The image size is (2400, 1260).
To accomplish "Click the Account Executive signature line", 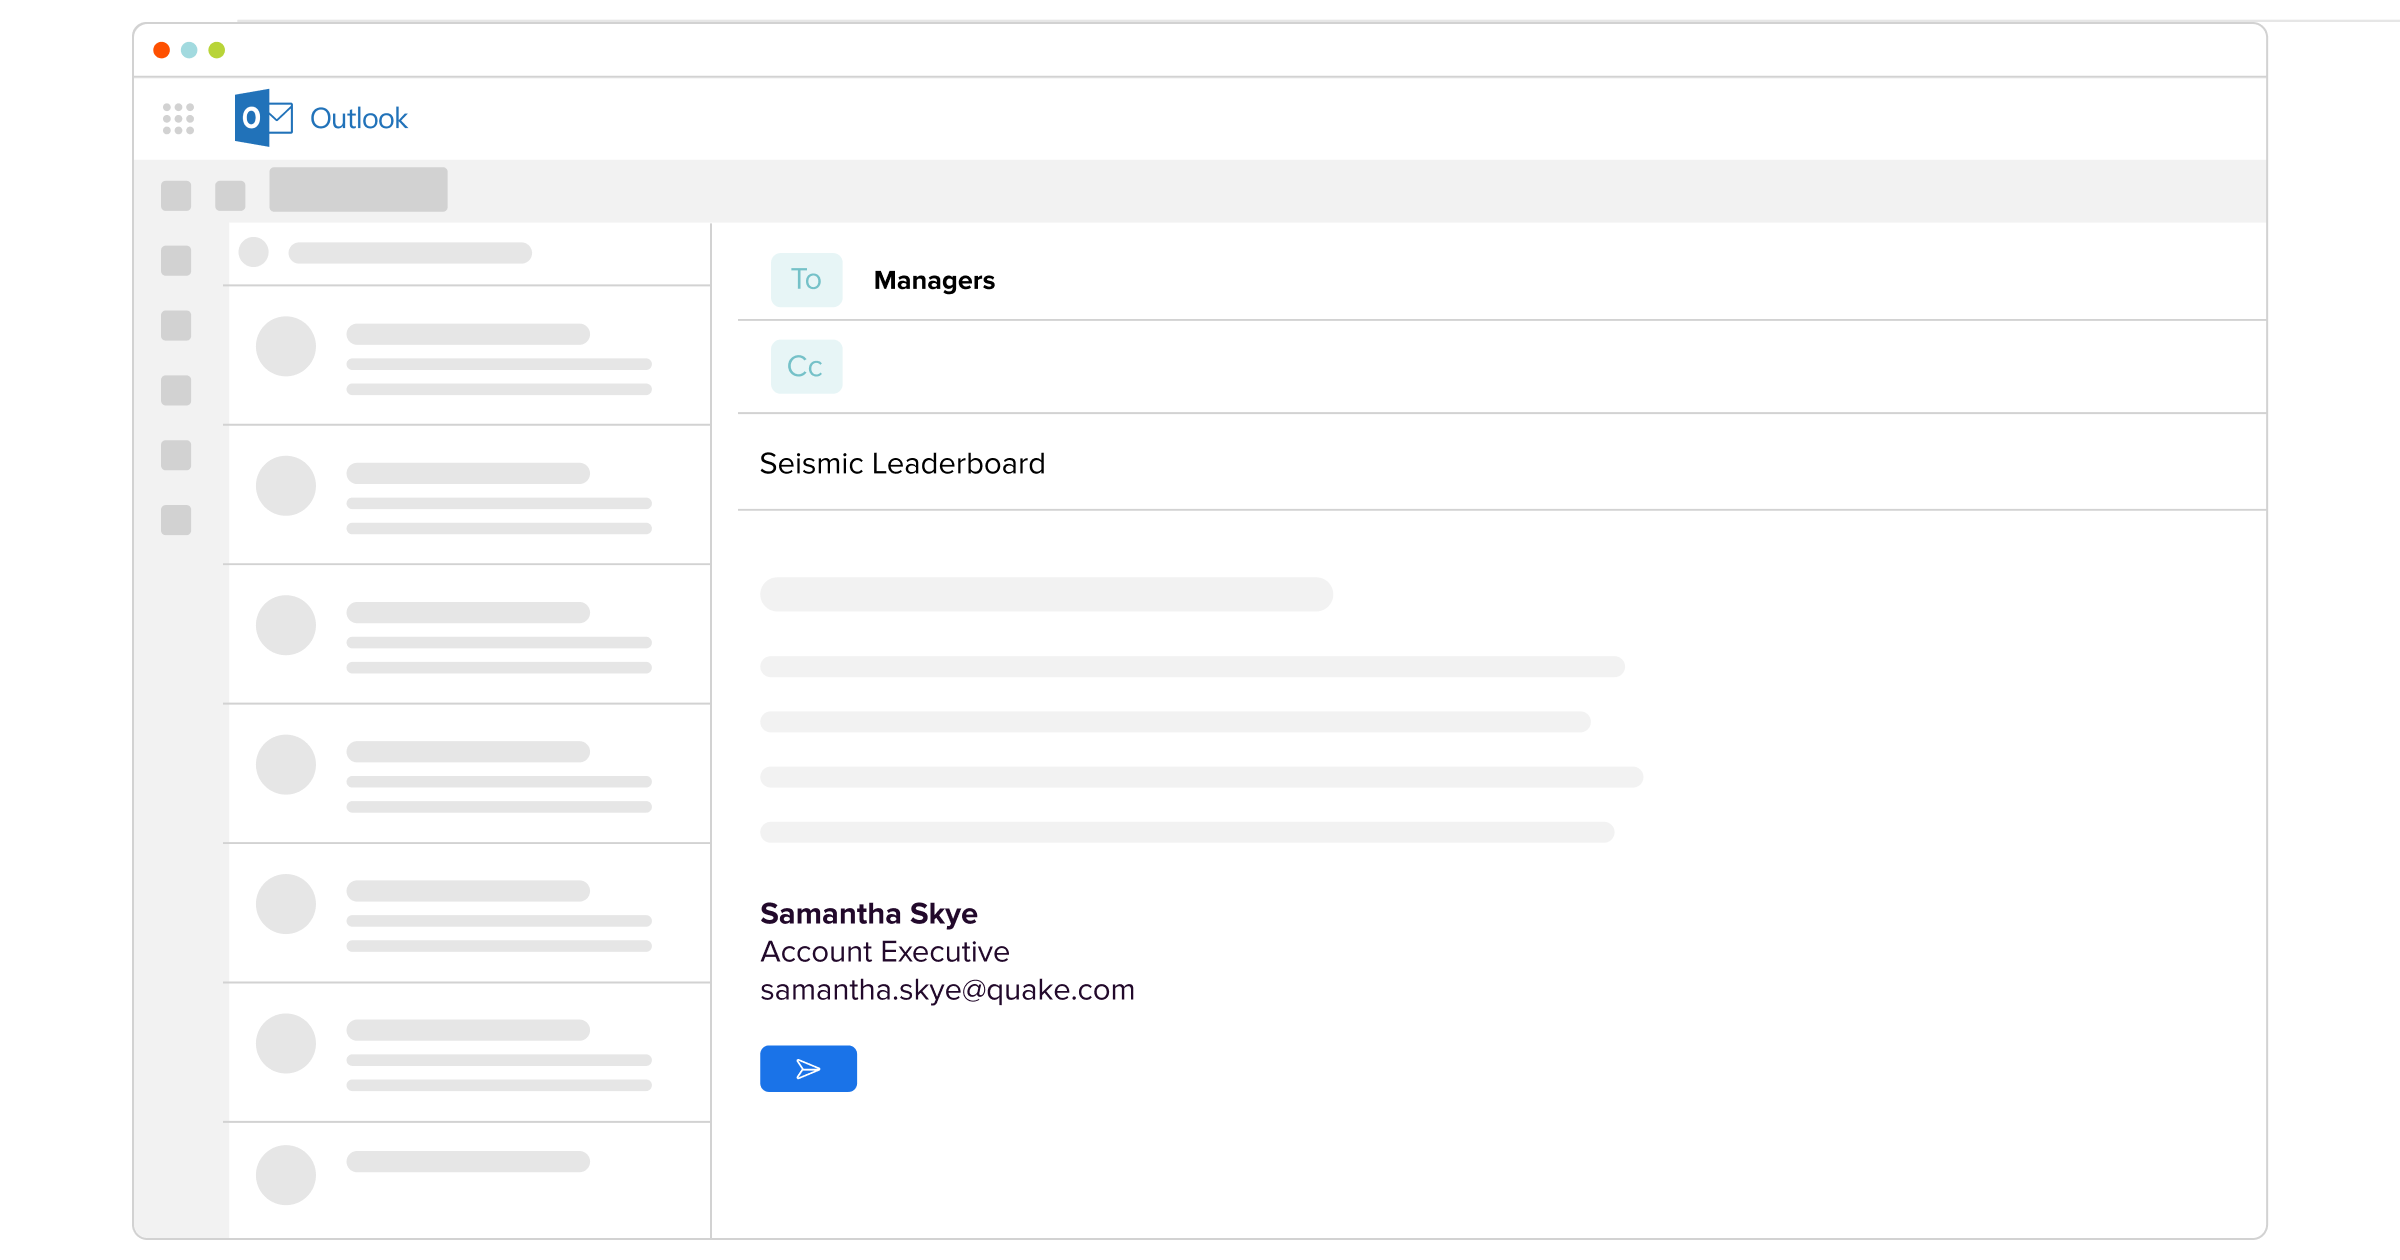I will click(x=885, y=952).
